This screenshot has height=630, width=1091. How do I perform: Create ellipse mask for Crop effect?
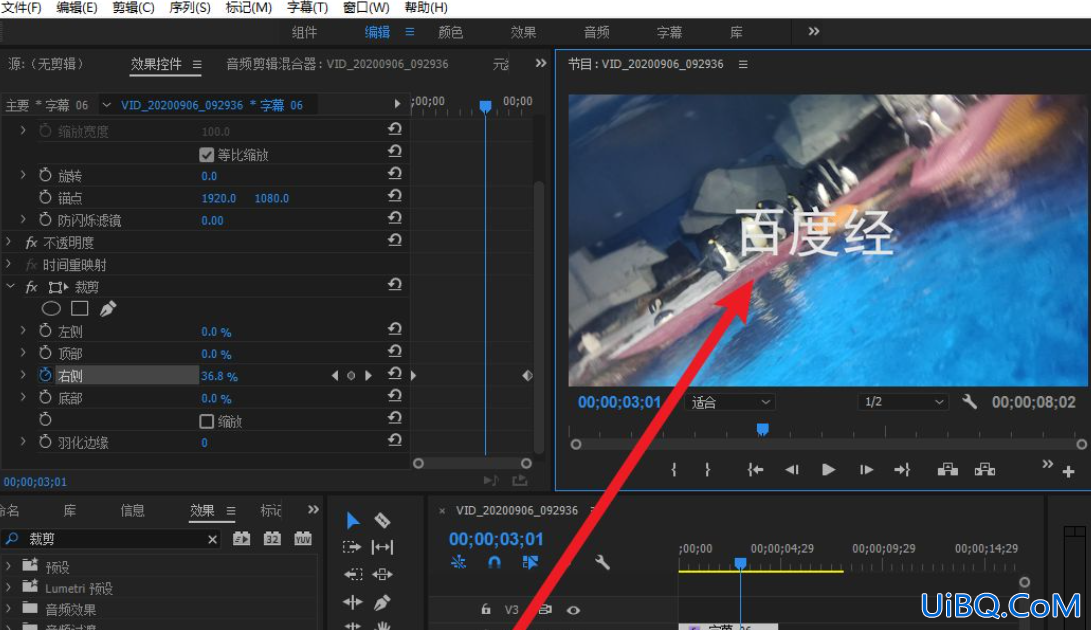(x=51, y=308)
